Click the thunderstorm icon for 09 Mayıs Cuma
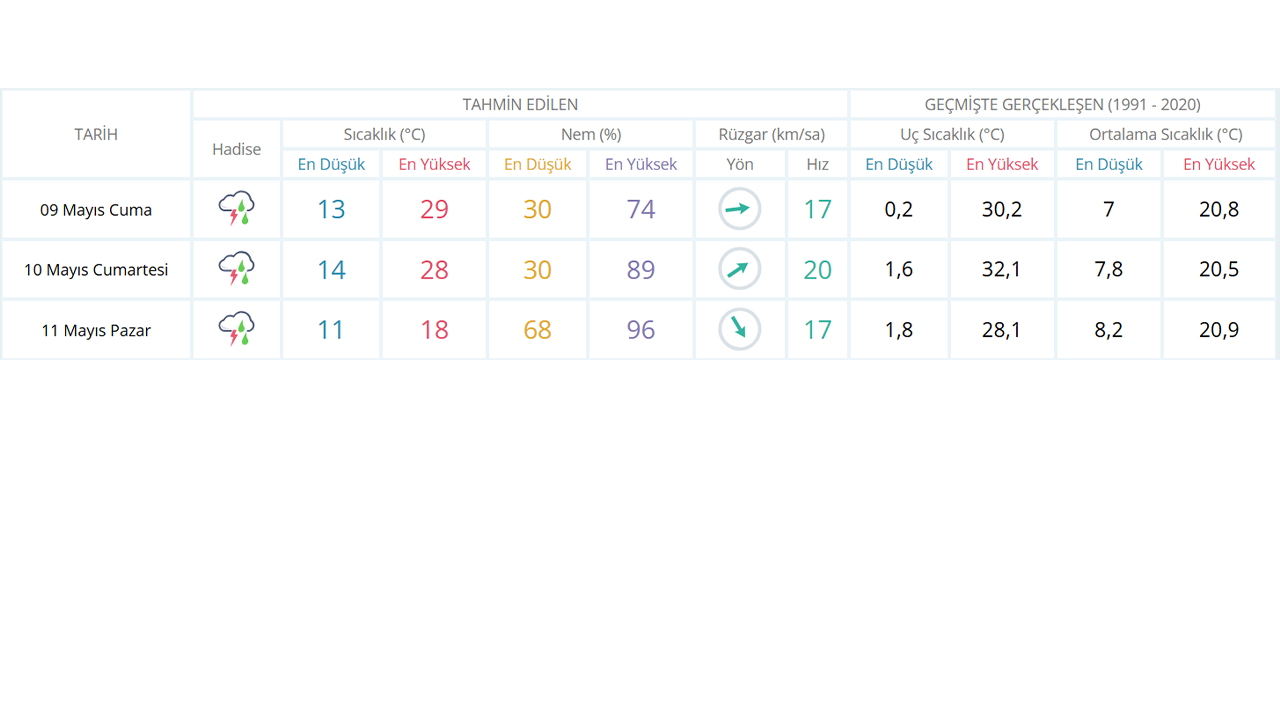 tap(236, 209)
